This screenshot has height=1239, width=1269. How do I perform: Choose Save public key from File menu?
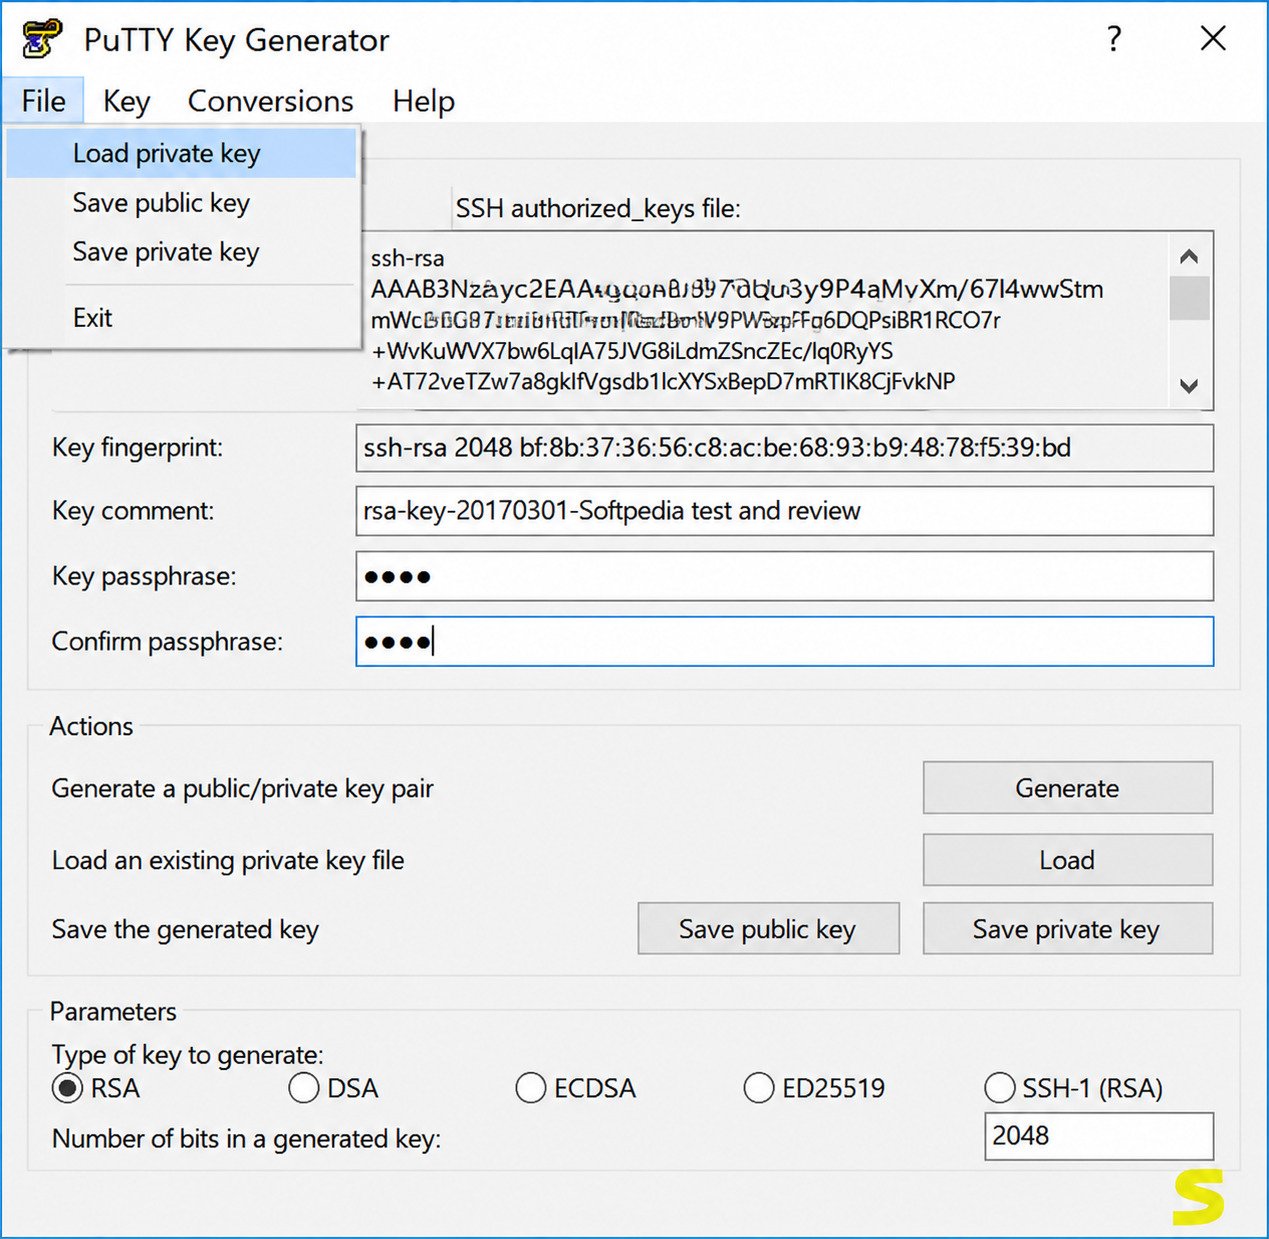[x=181, y=203]
